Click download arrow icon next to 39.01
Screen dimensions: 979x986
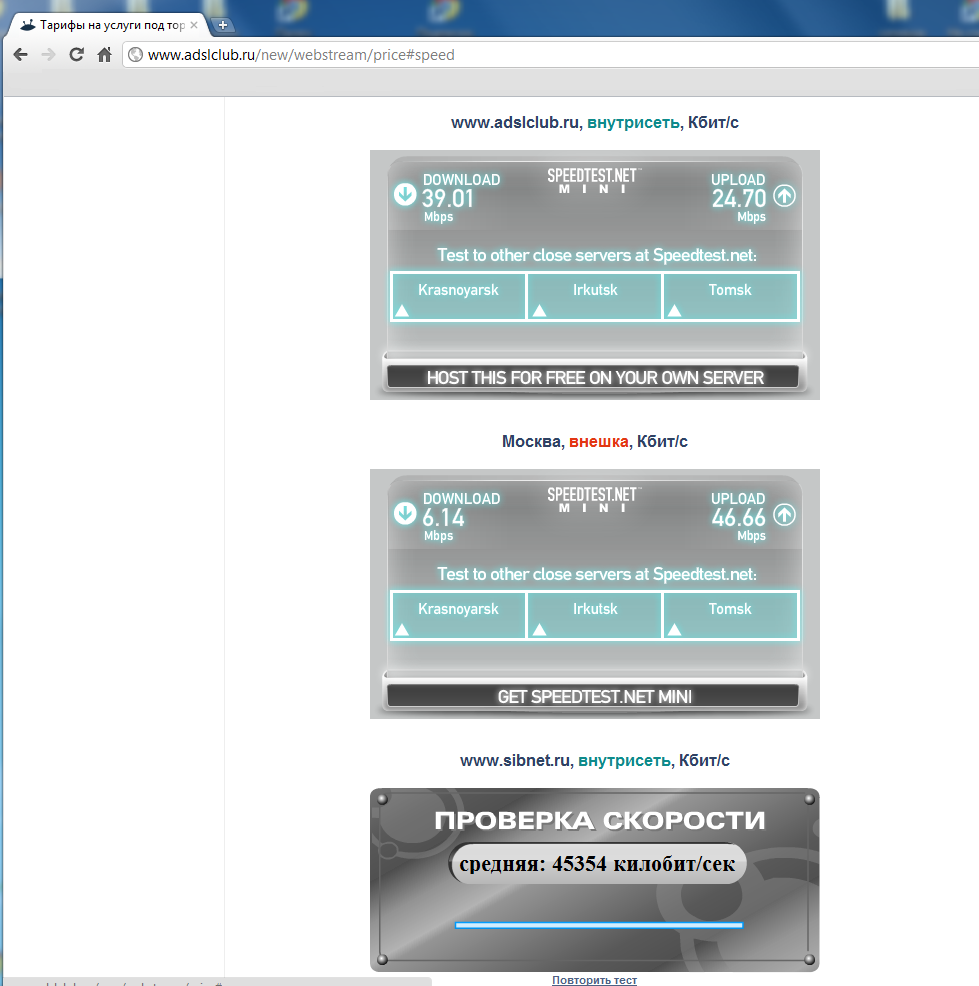tap(405, 194)
